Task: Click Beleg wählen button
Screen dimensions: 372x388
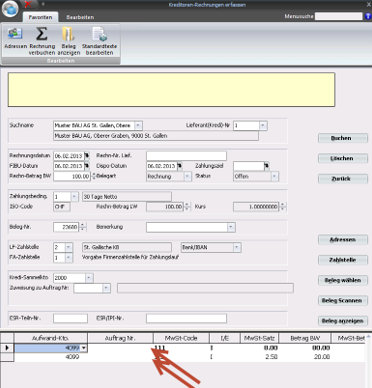Action: point(343,280)
